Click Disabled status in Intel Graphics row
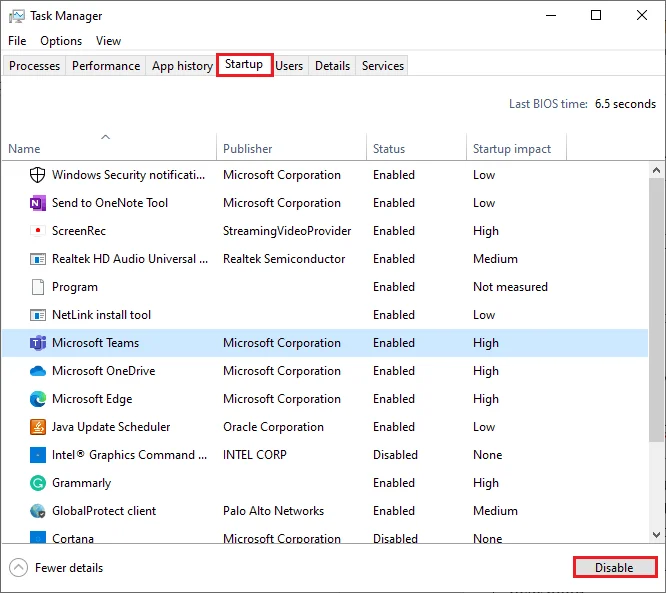This screenshot has height=593, width=666. pyautogui.click(x=395, y=455)
